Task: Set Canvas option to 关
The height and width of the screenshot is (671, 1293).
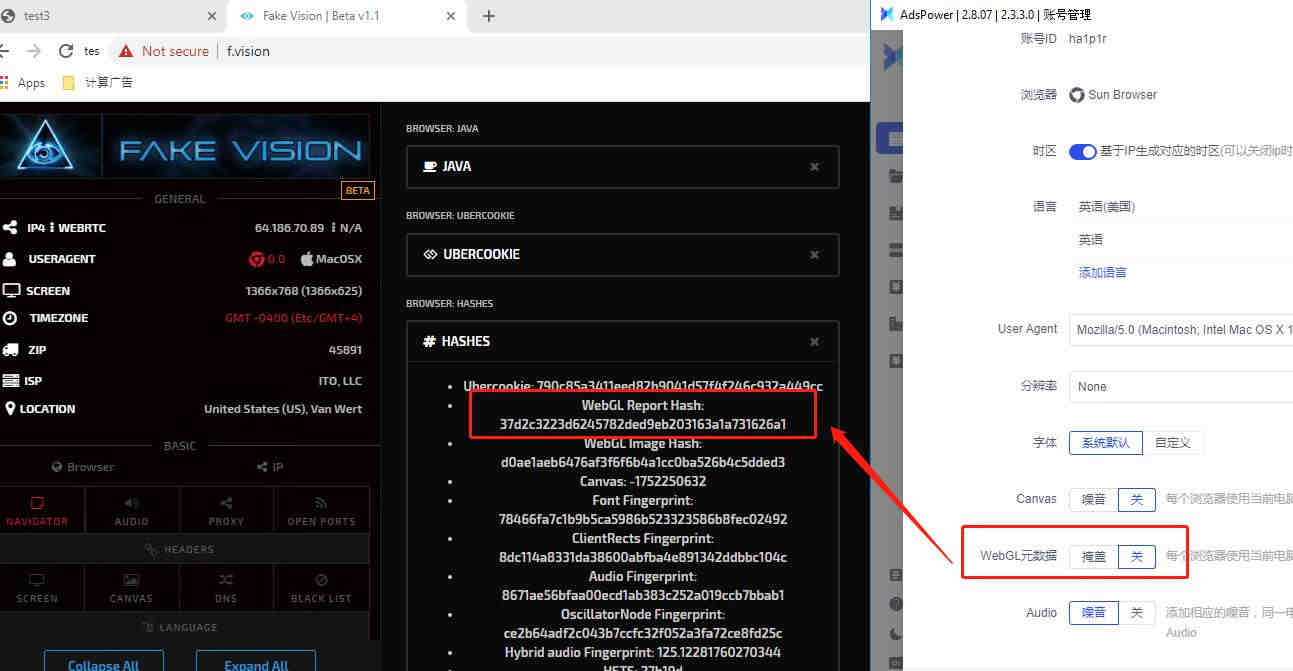Action: pyautogui.click(x=1136, y=500)
